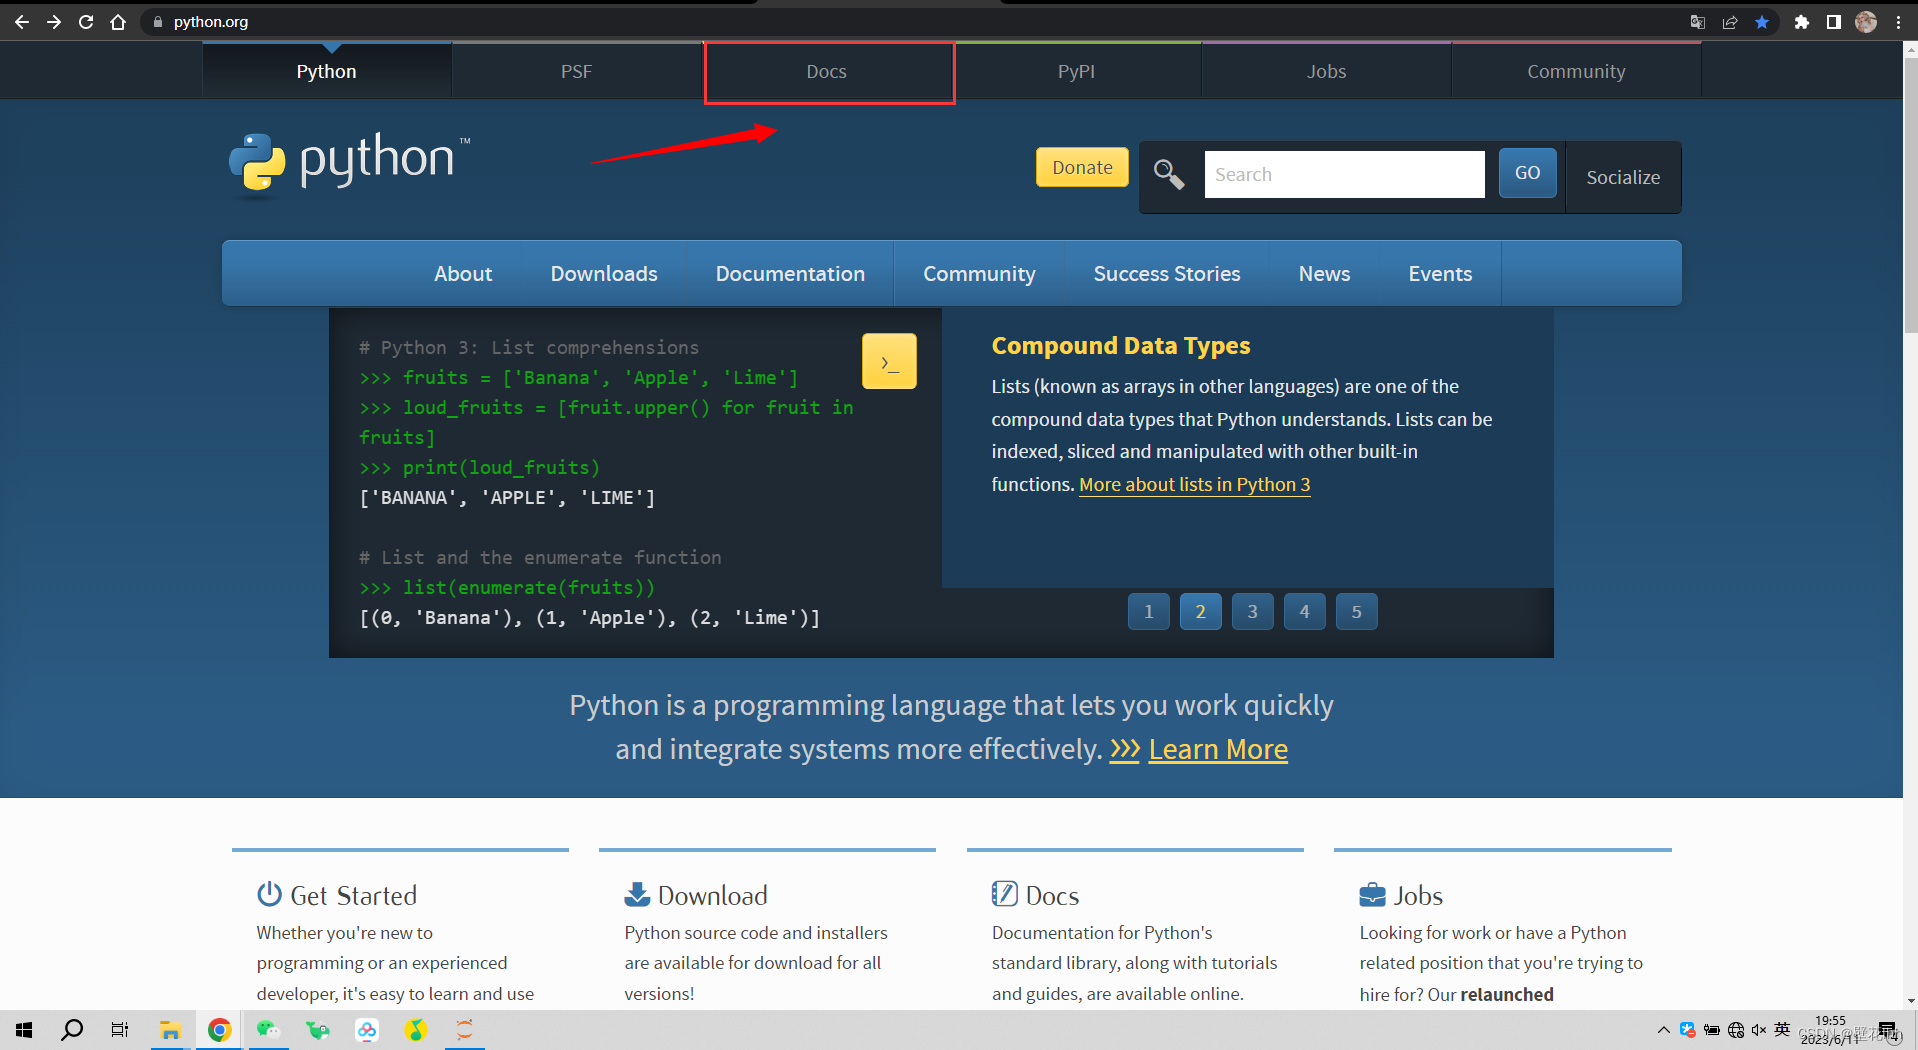Screen dimensions: 1918x1050
Task: Open the Community top tab
Action: pos(1576,71)
